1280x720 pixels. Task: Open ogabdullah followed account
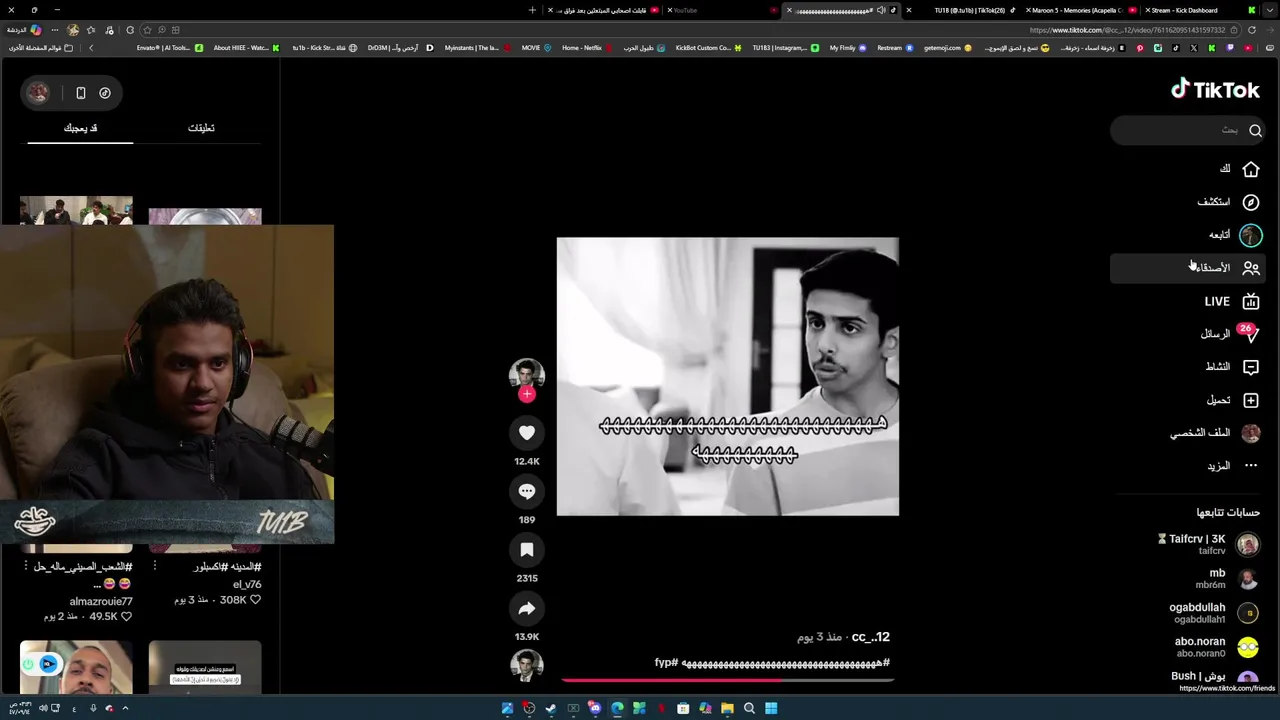click(x=1214, y=613)
